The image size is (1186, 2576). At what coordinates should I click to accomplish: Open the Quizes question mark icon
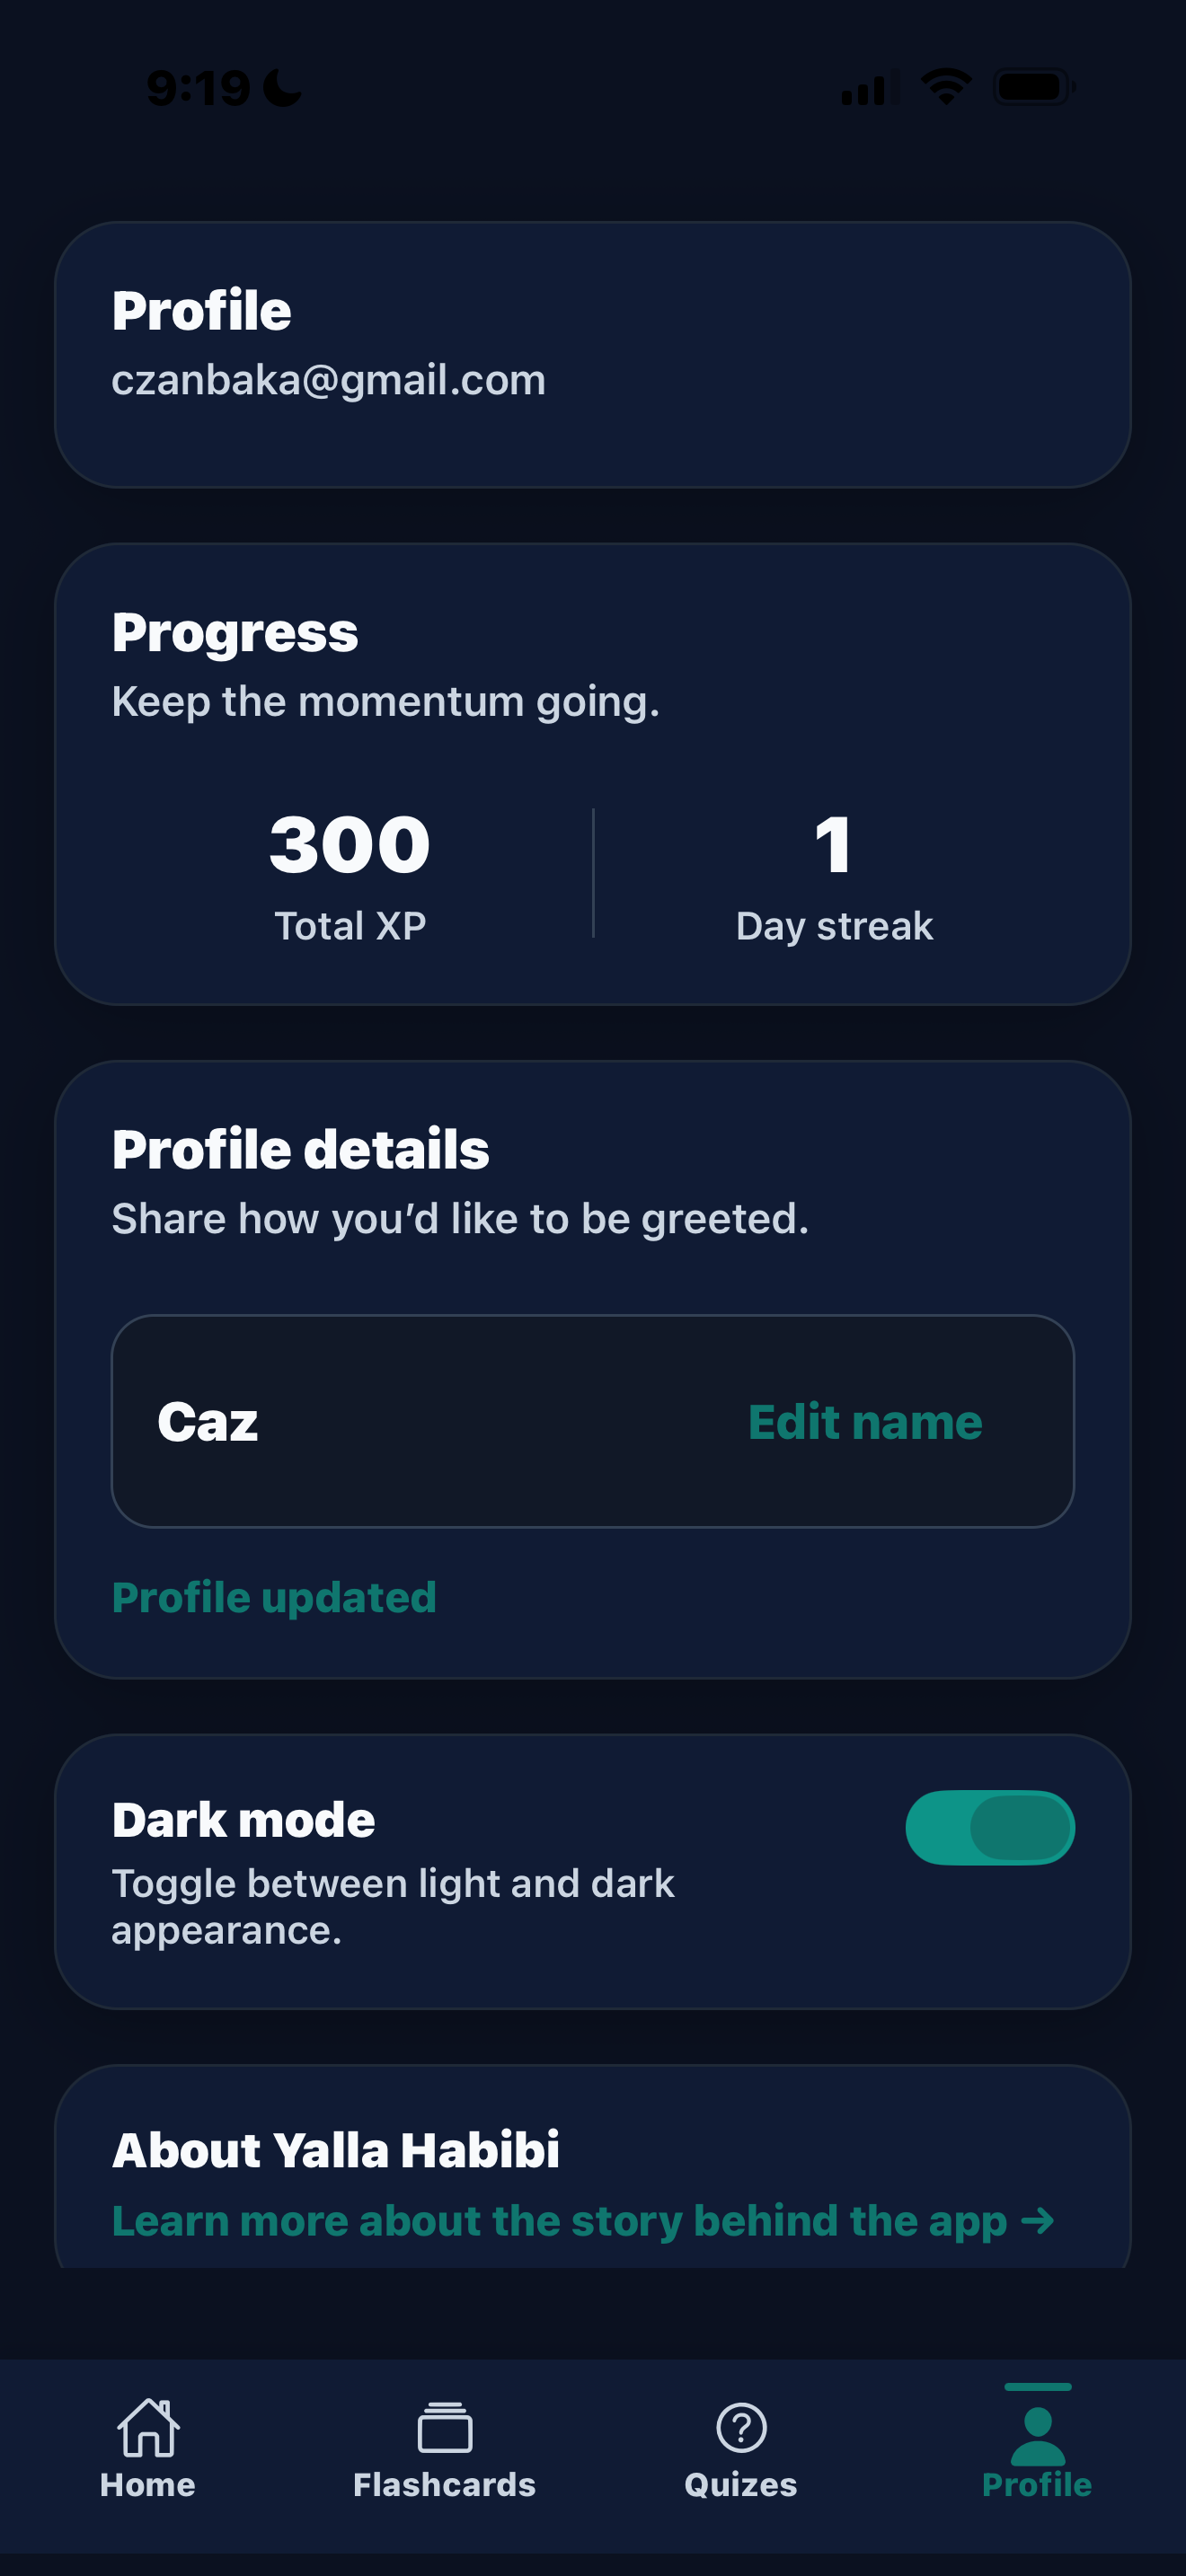741,2427
